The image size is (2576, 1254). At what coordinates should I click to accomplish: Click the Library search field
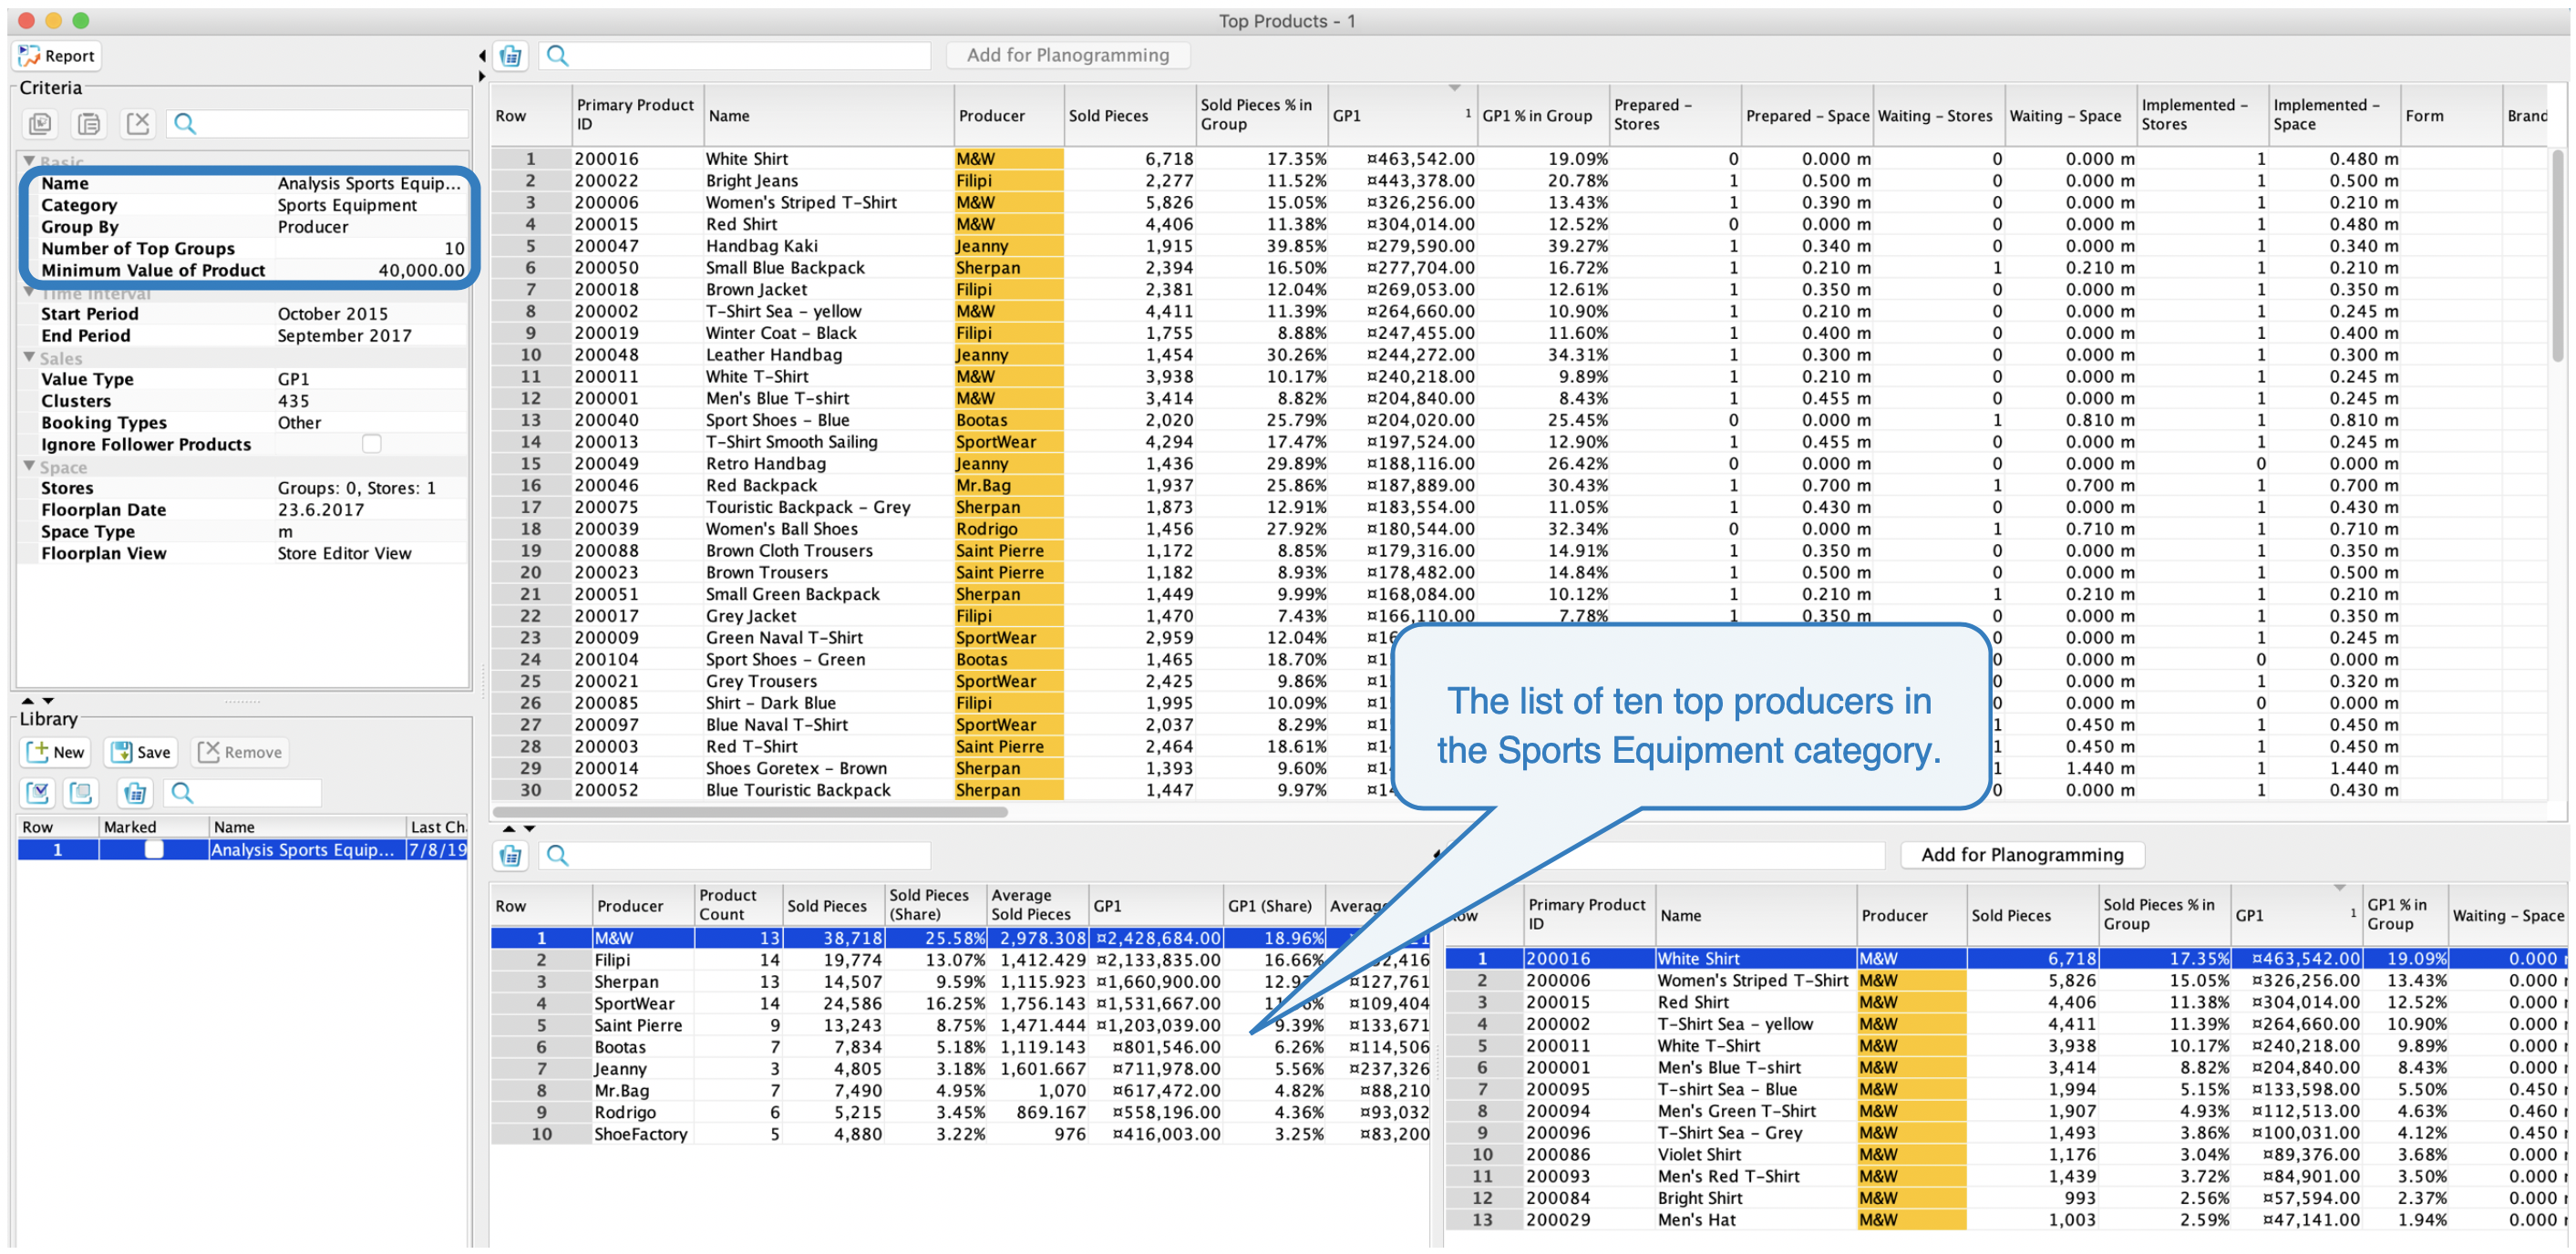[243, 794]
